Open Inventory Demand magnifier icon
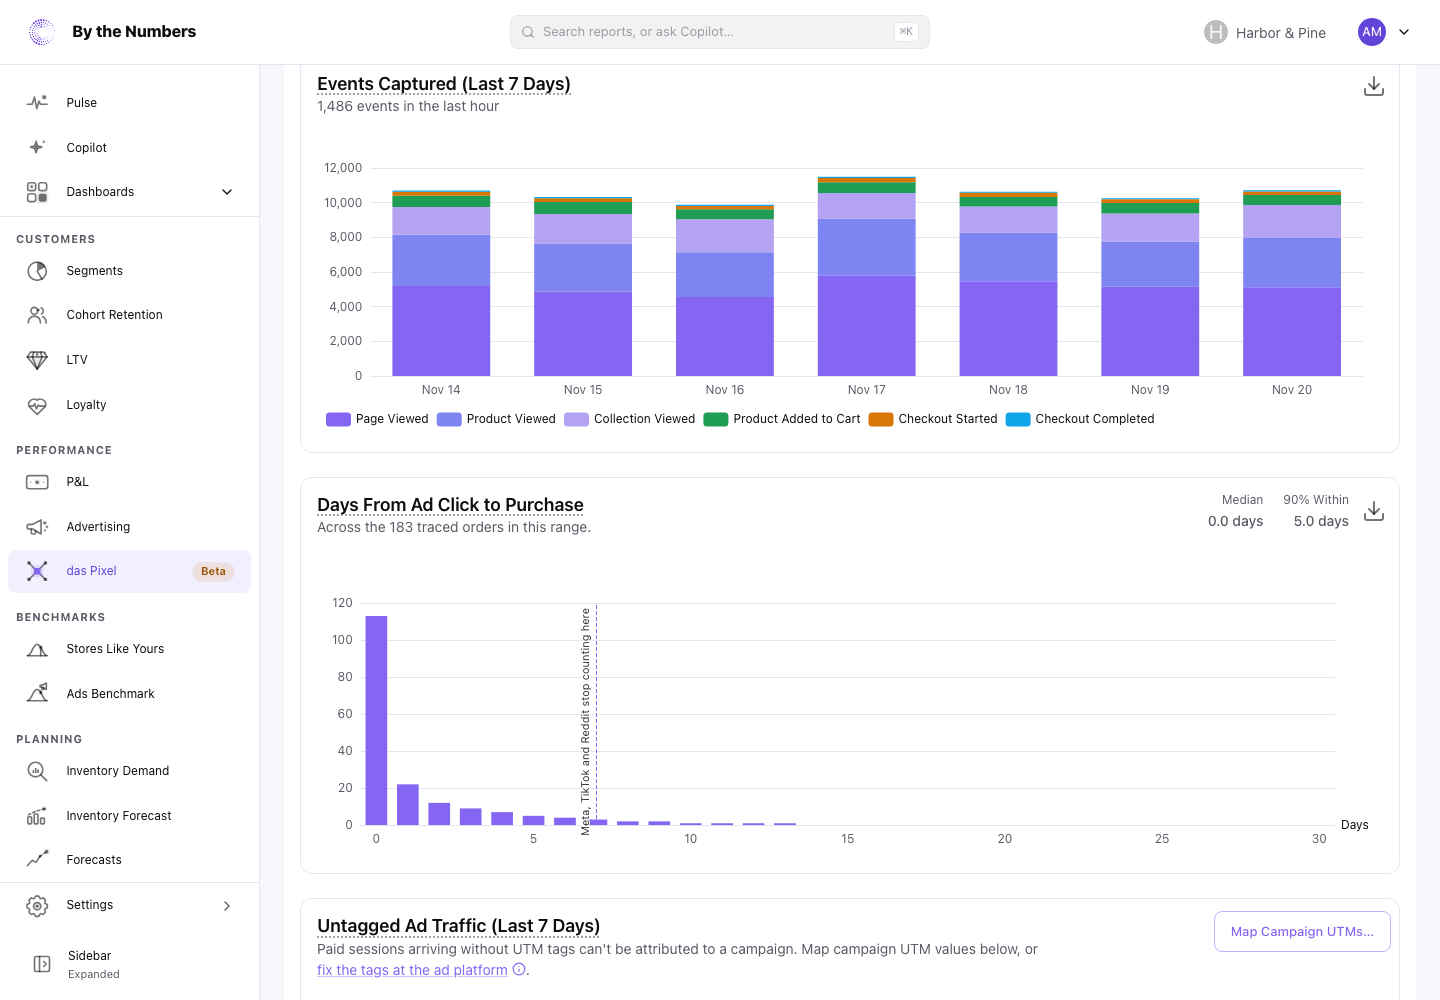Viewport: 1440px width, 1000px height. [37, 771]
